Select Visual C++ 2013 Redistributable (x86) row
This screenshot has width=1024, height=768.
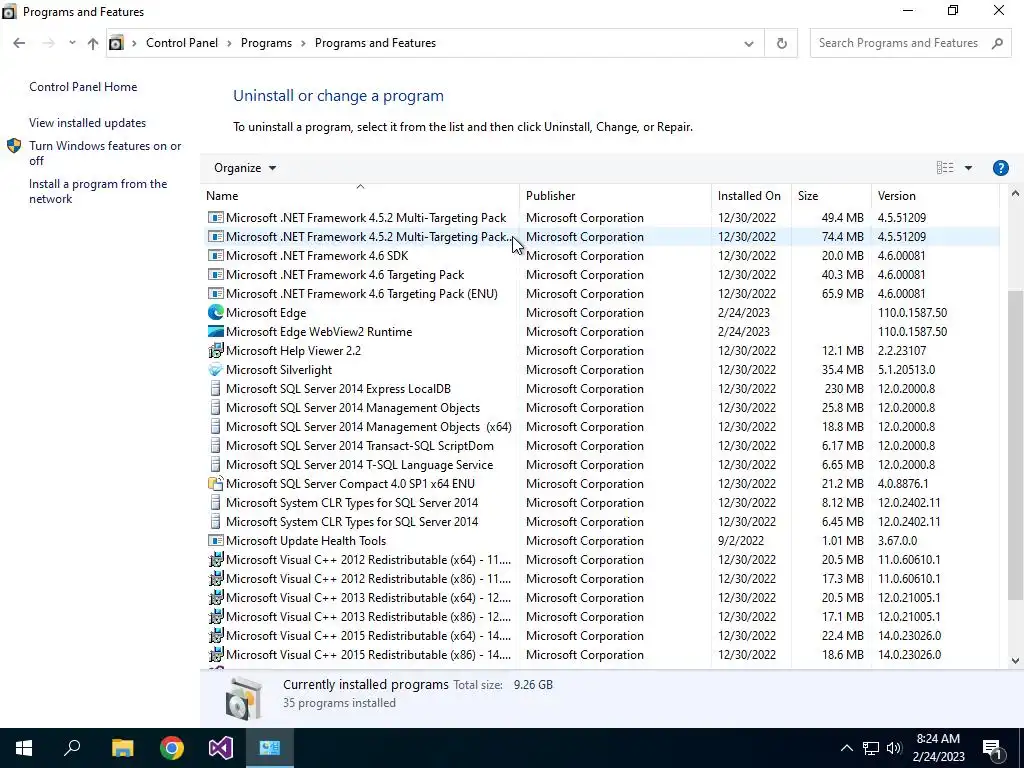(602, 616)
